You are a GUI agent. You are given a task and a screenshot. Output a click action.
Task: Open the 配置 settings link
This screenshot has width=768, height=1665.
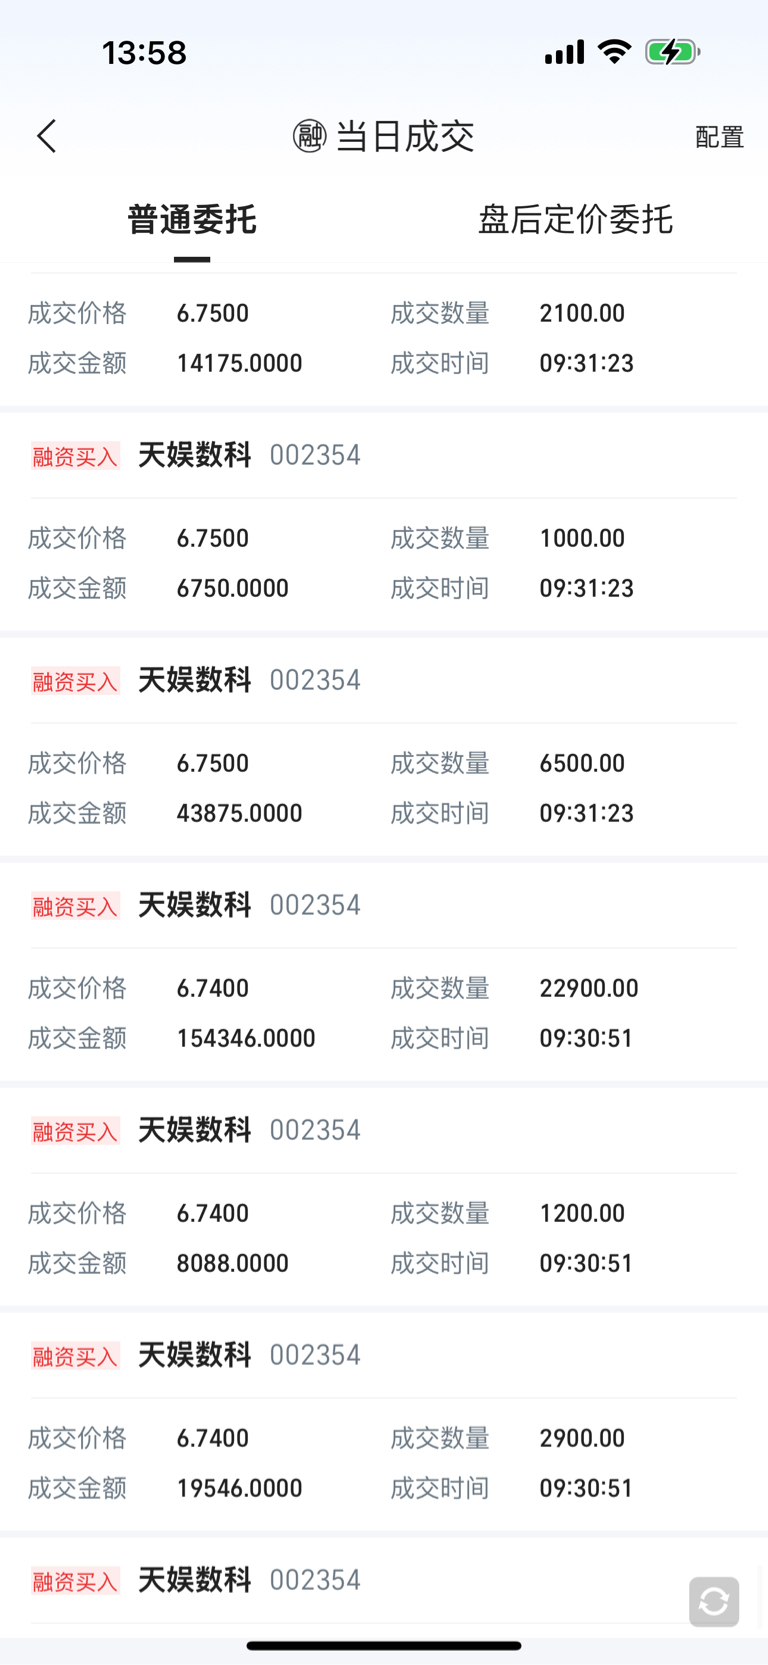click(720, 137)
